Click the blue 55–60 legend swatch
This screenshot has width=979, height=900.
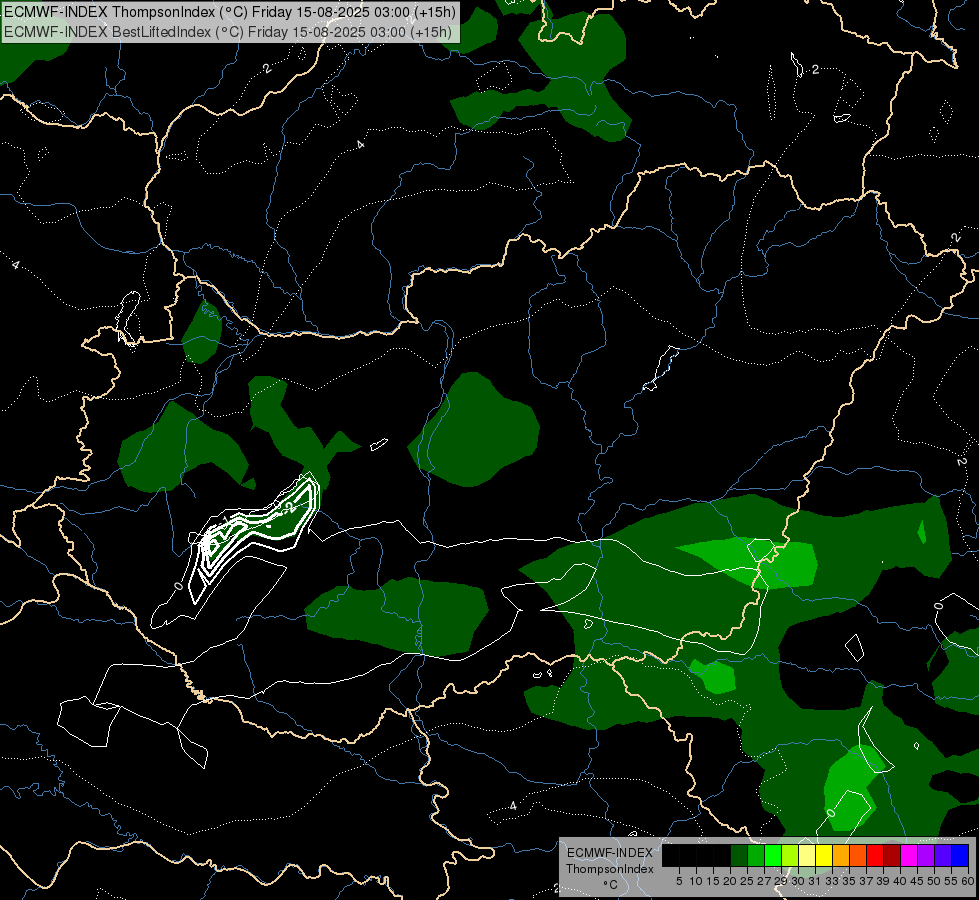960,855
